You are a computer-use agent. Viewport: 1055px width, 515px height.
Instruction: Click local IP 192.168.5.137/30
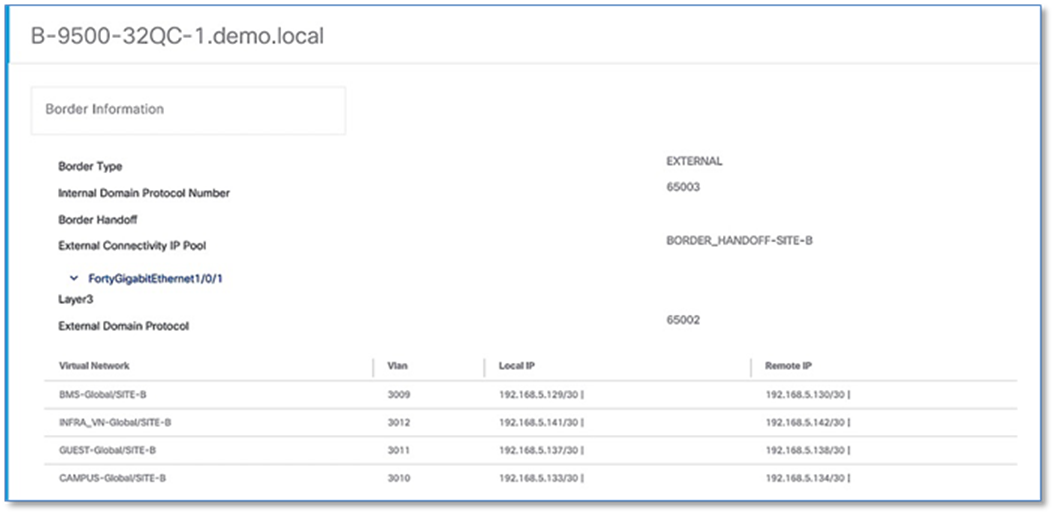pos(538,450)
